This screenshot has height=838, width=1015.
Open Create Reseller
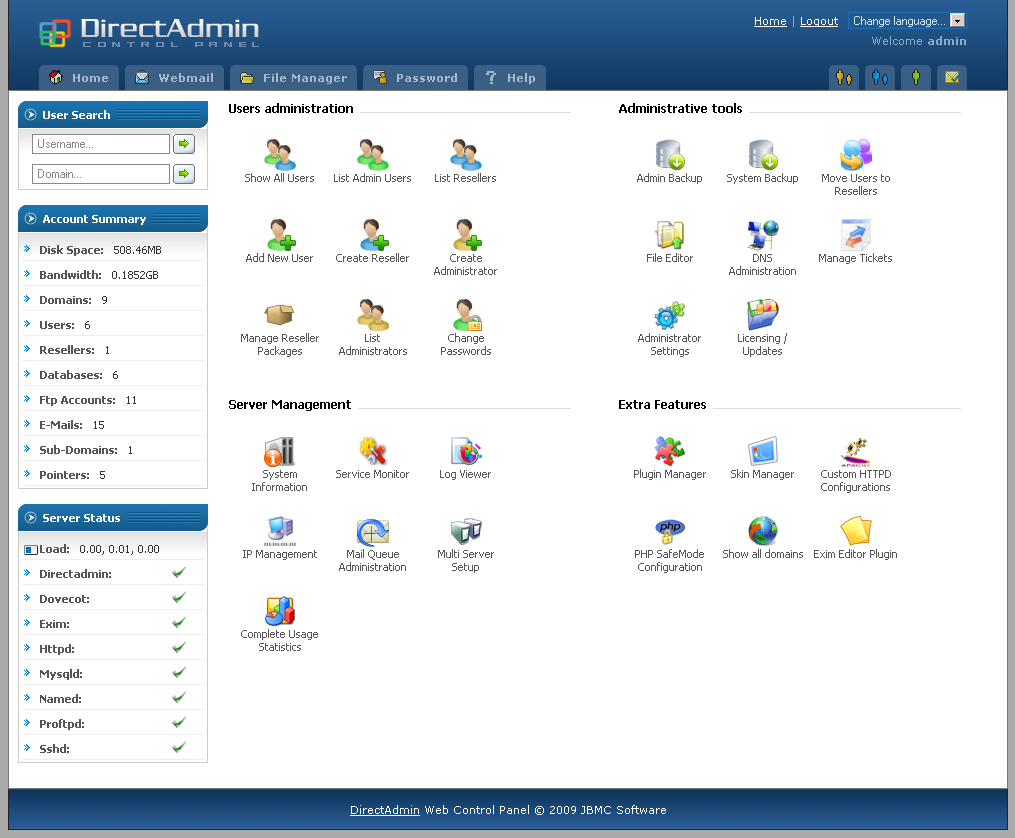pyautogui.click(x=372, y=241)
